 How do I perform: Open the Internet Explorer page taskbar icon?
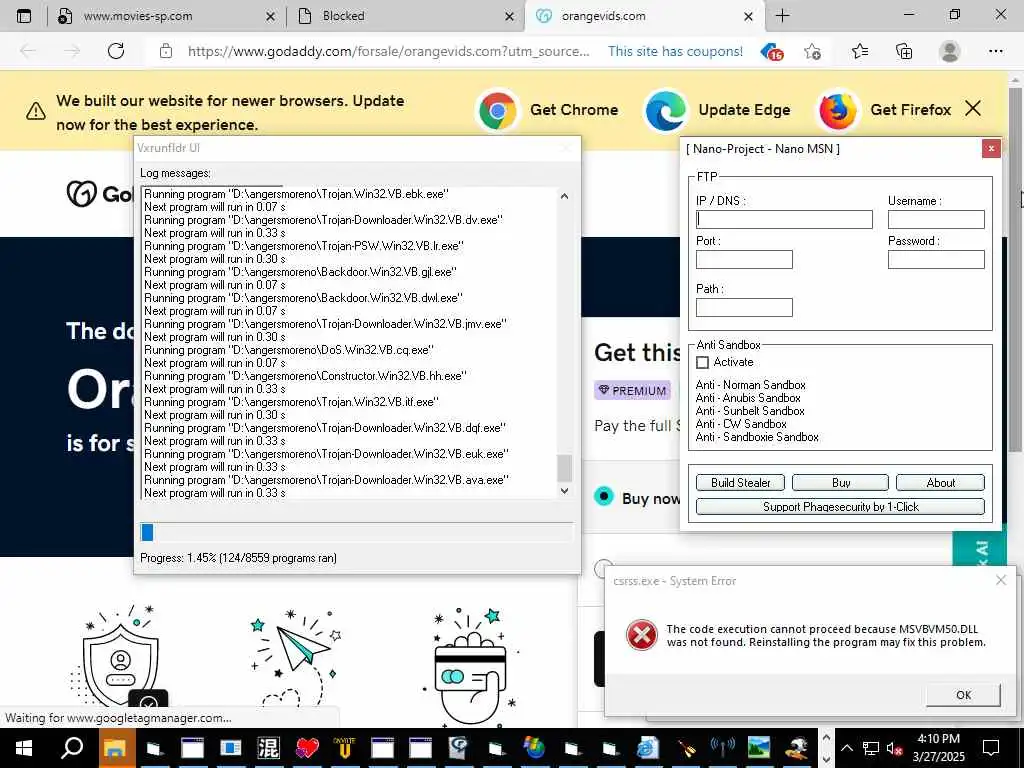click(x=648, y=748)
